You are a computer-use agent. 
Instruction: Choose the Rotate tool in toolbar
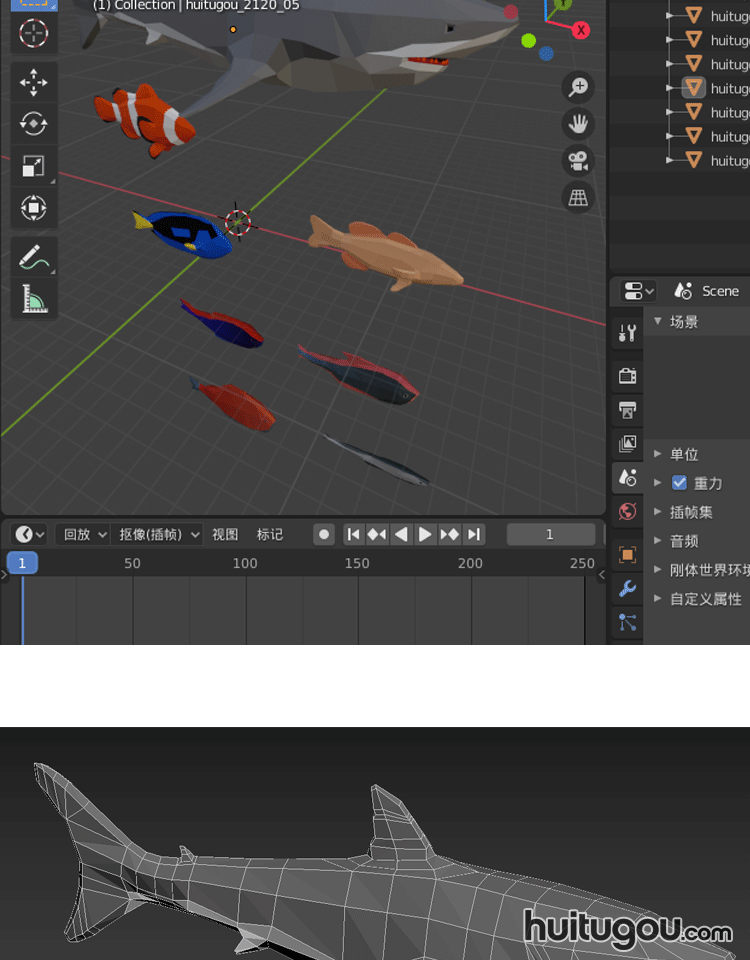point(33,124)
